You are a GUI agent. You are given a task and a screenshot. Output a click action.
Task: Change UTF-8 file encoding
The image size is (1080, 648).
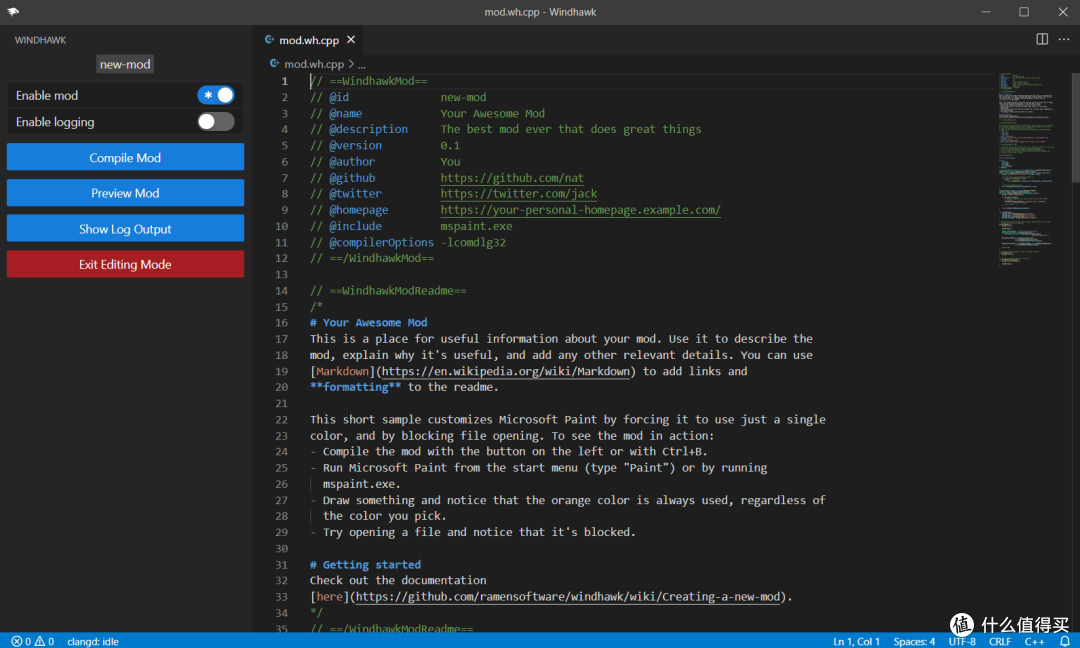pyautogui.click(x=961, y=641)
